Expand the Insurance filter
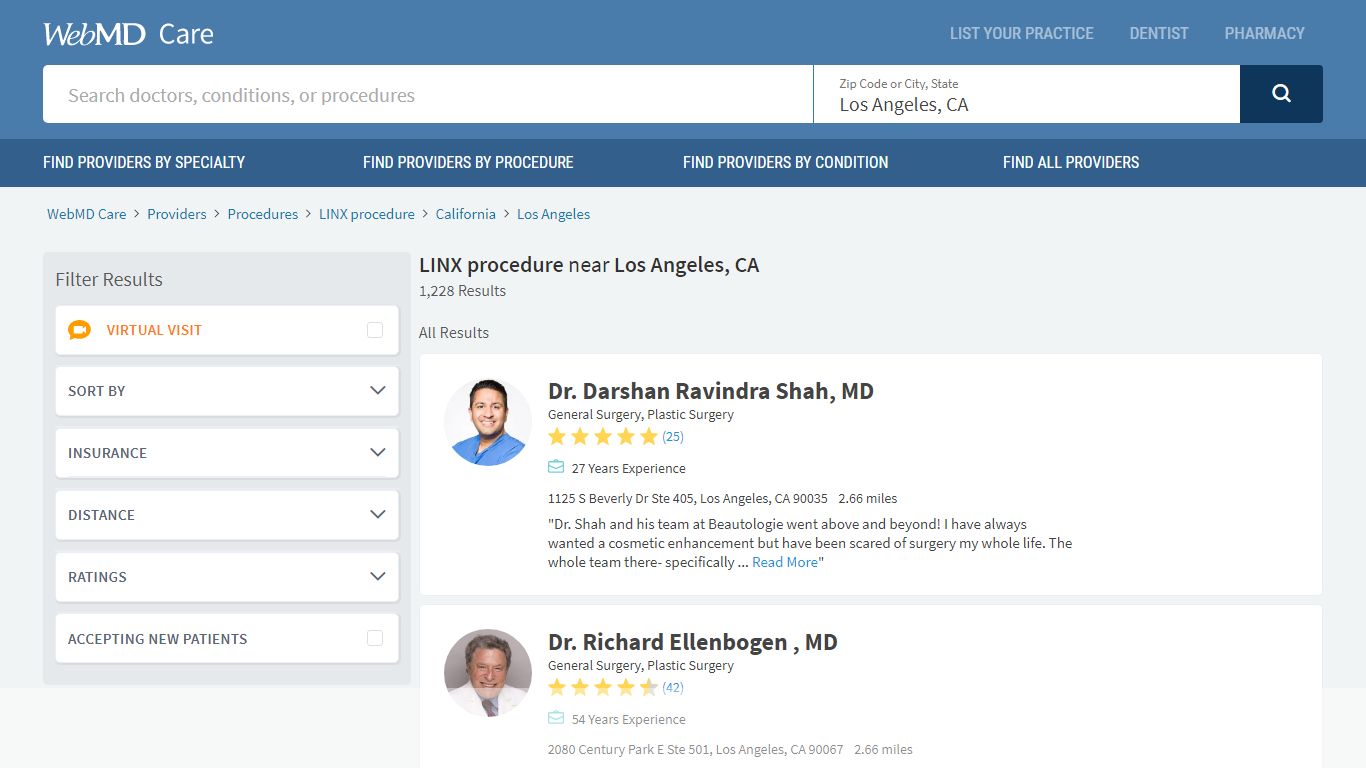 click(x=227, y=453)
